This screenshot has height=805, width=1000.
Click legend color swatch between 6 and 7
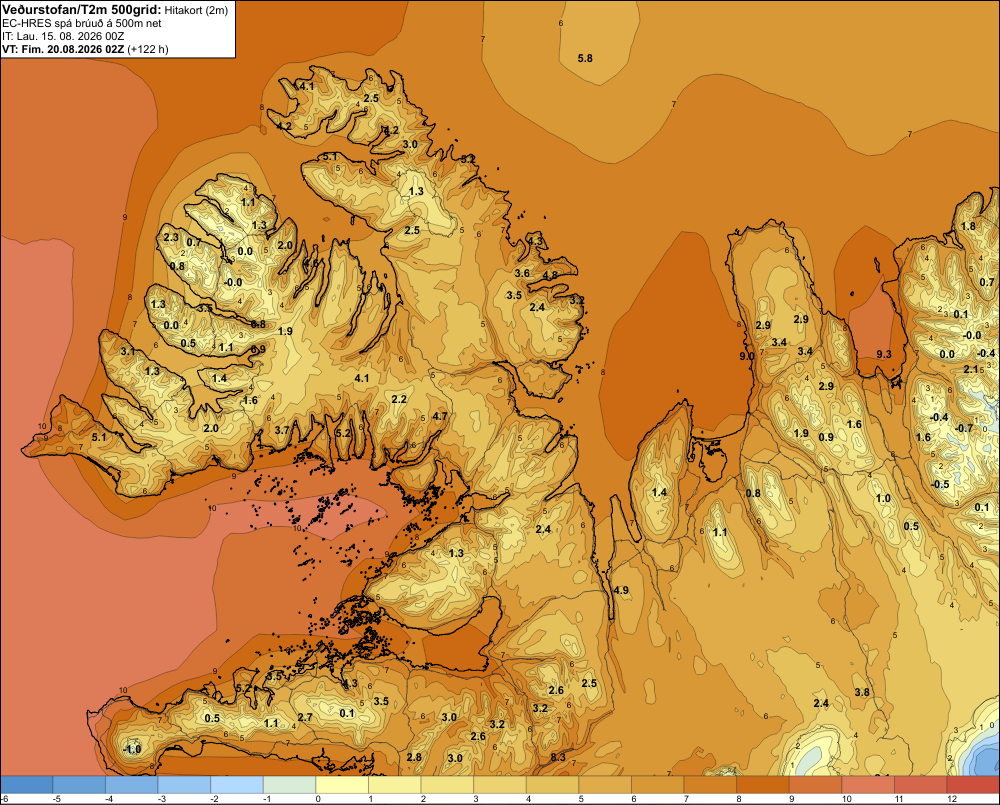658,784
